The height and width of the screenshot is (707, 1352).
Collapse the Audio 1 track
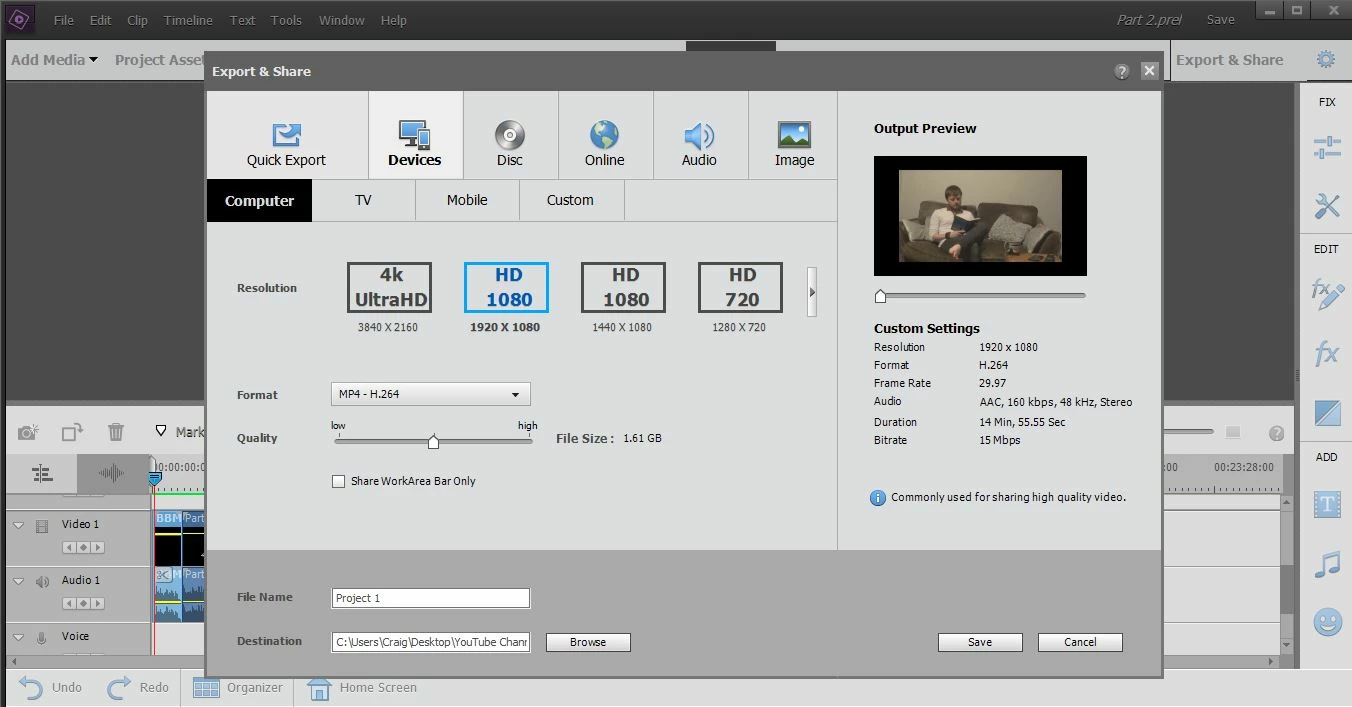click(18, 581)
